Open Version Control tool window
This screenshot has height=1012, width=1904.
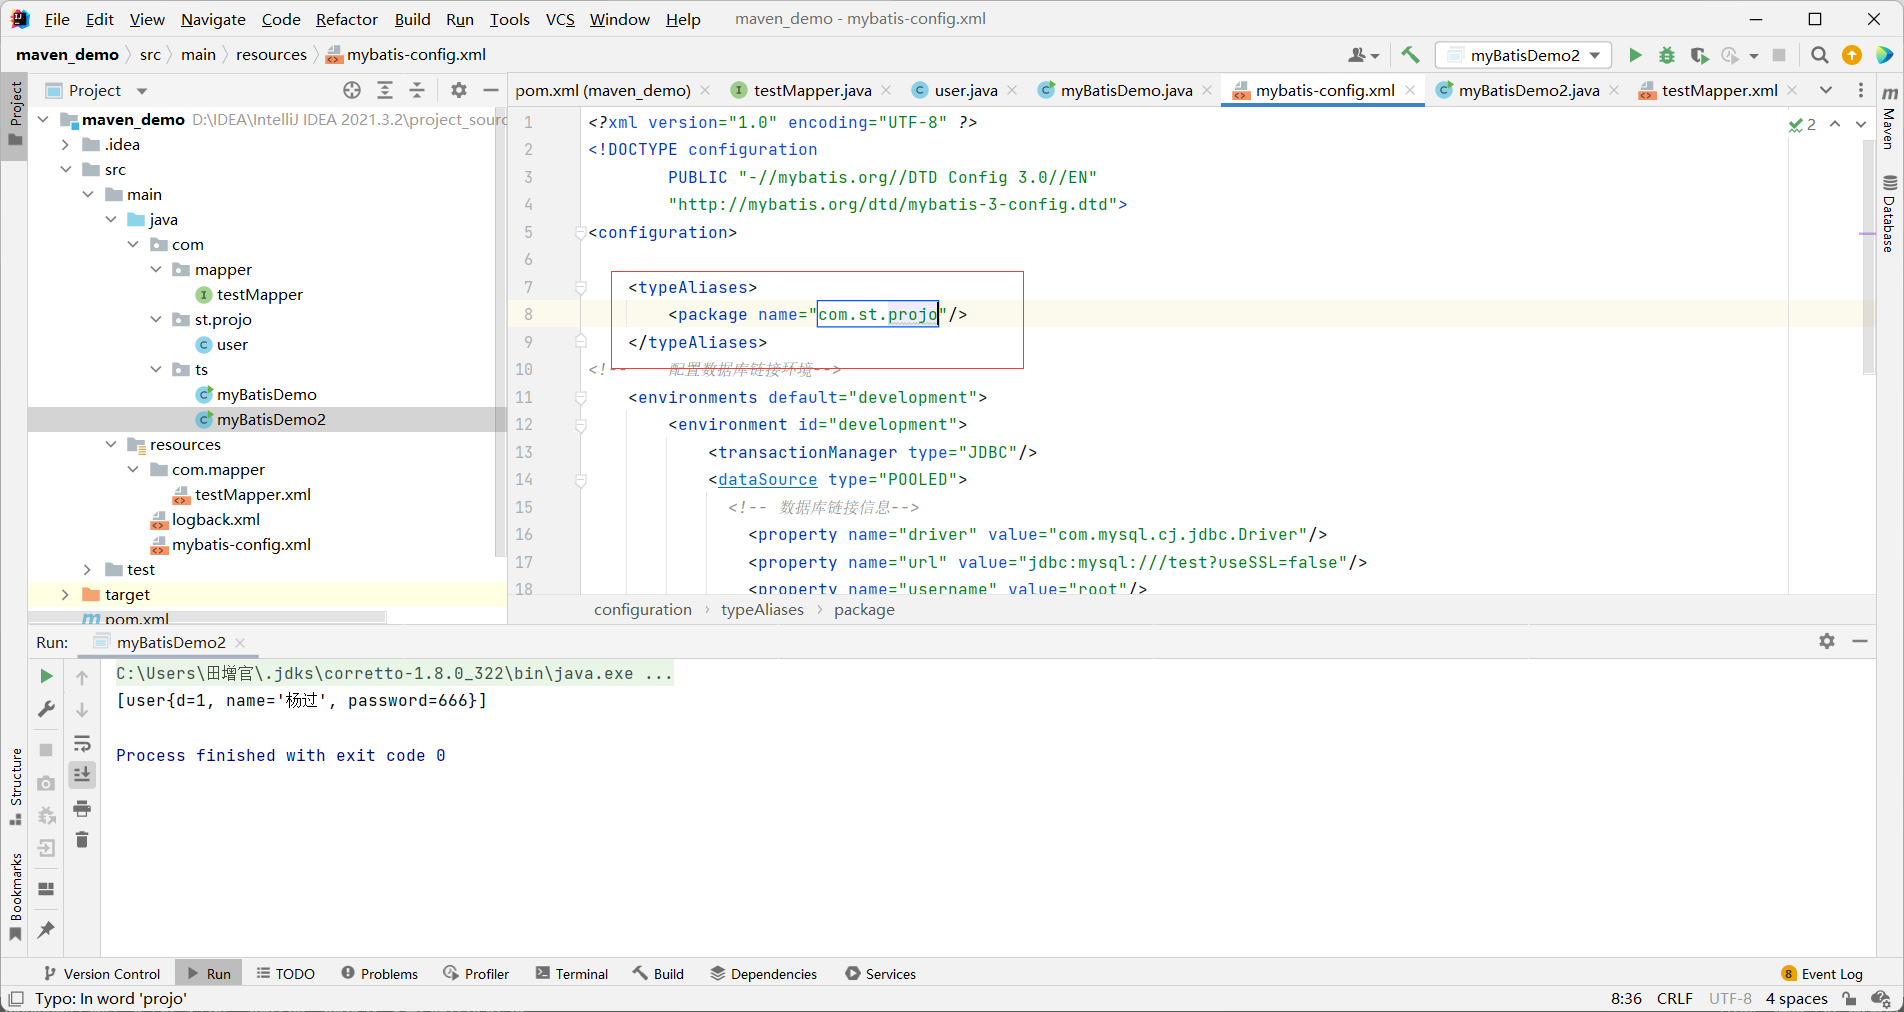pos(102,973)
